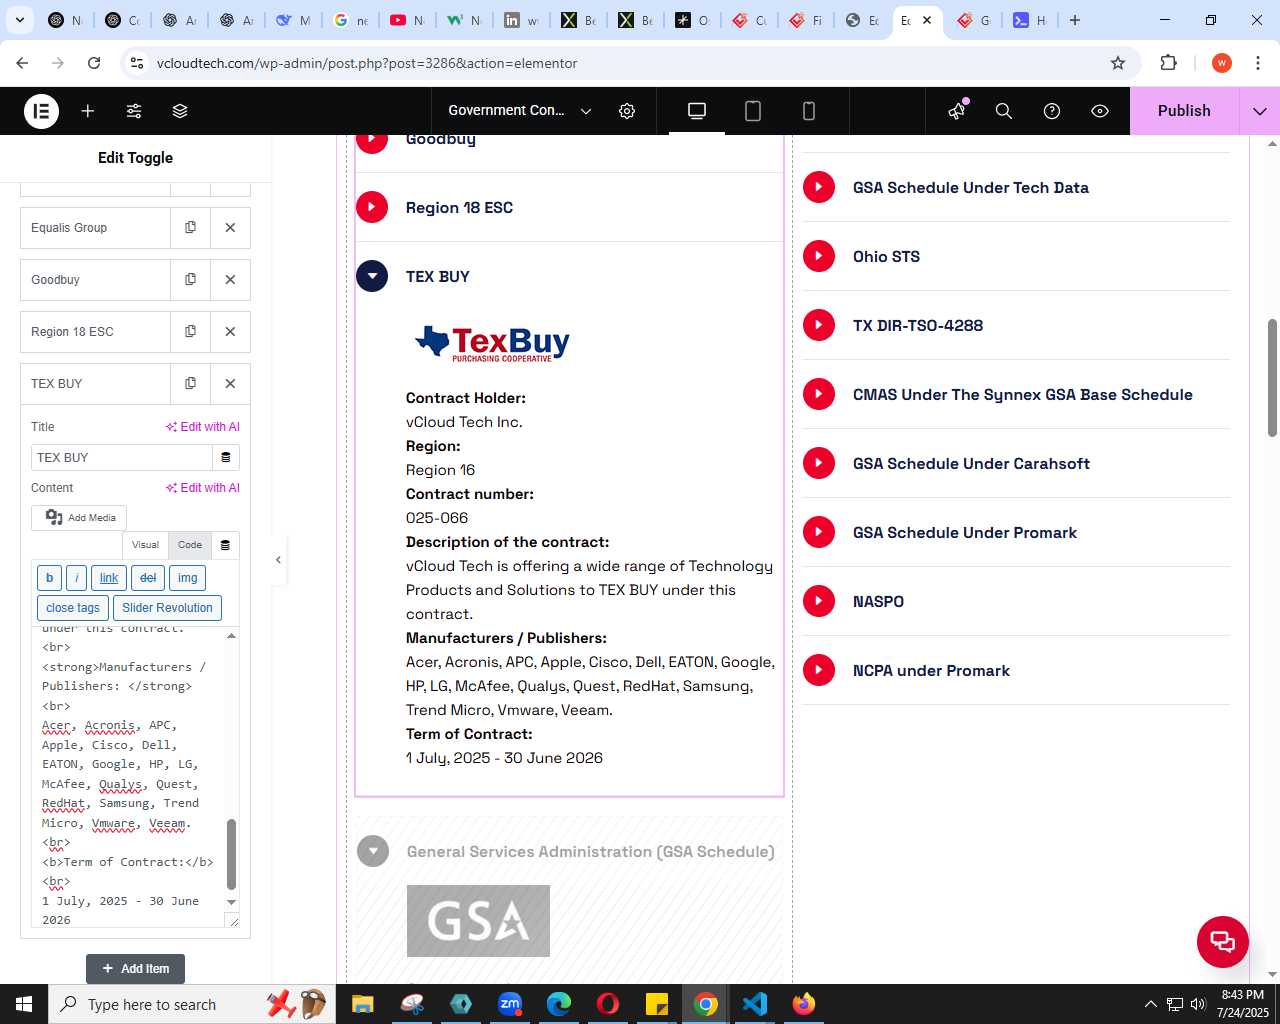Duplicate the TEX BUY item
This screenshot has width=1280, height=1024.
(190, 384)
